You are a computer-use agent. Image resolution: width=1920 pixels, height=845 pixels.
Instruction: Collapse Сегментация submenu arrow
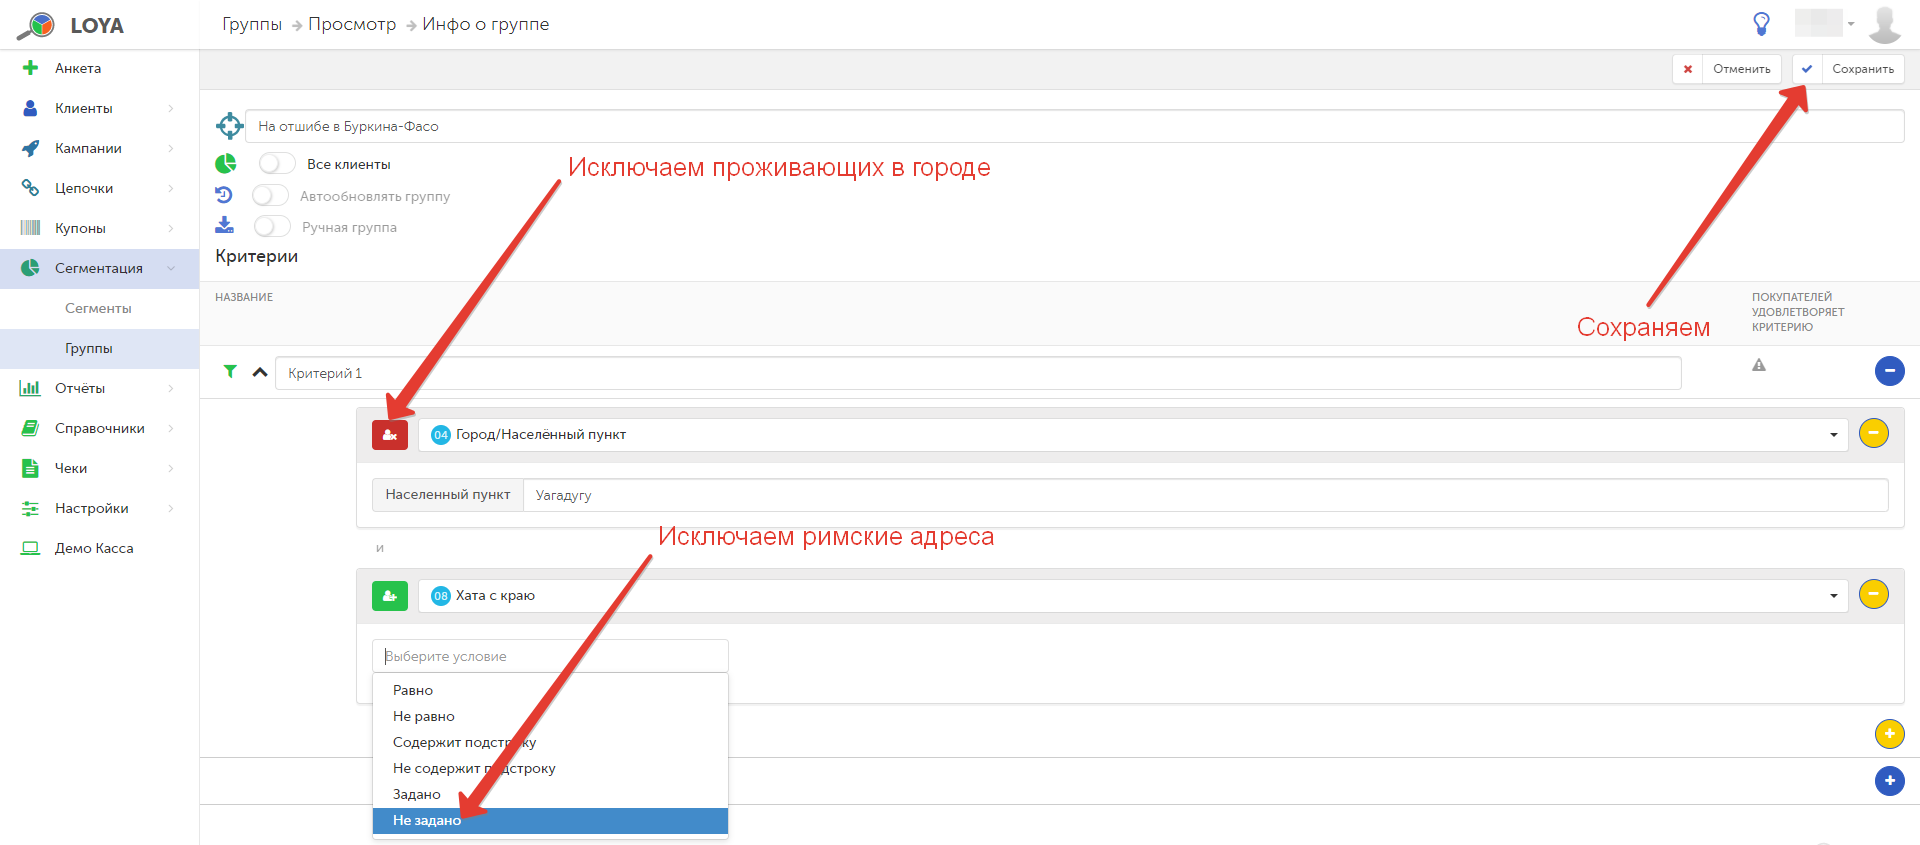click(x=171, y=268)
